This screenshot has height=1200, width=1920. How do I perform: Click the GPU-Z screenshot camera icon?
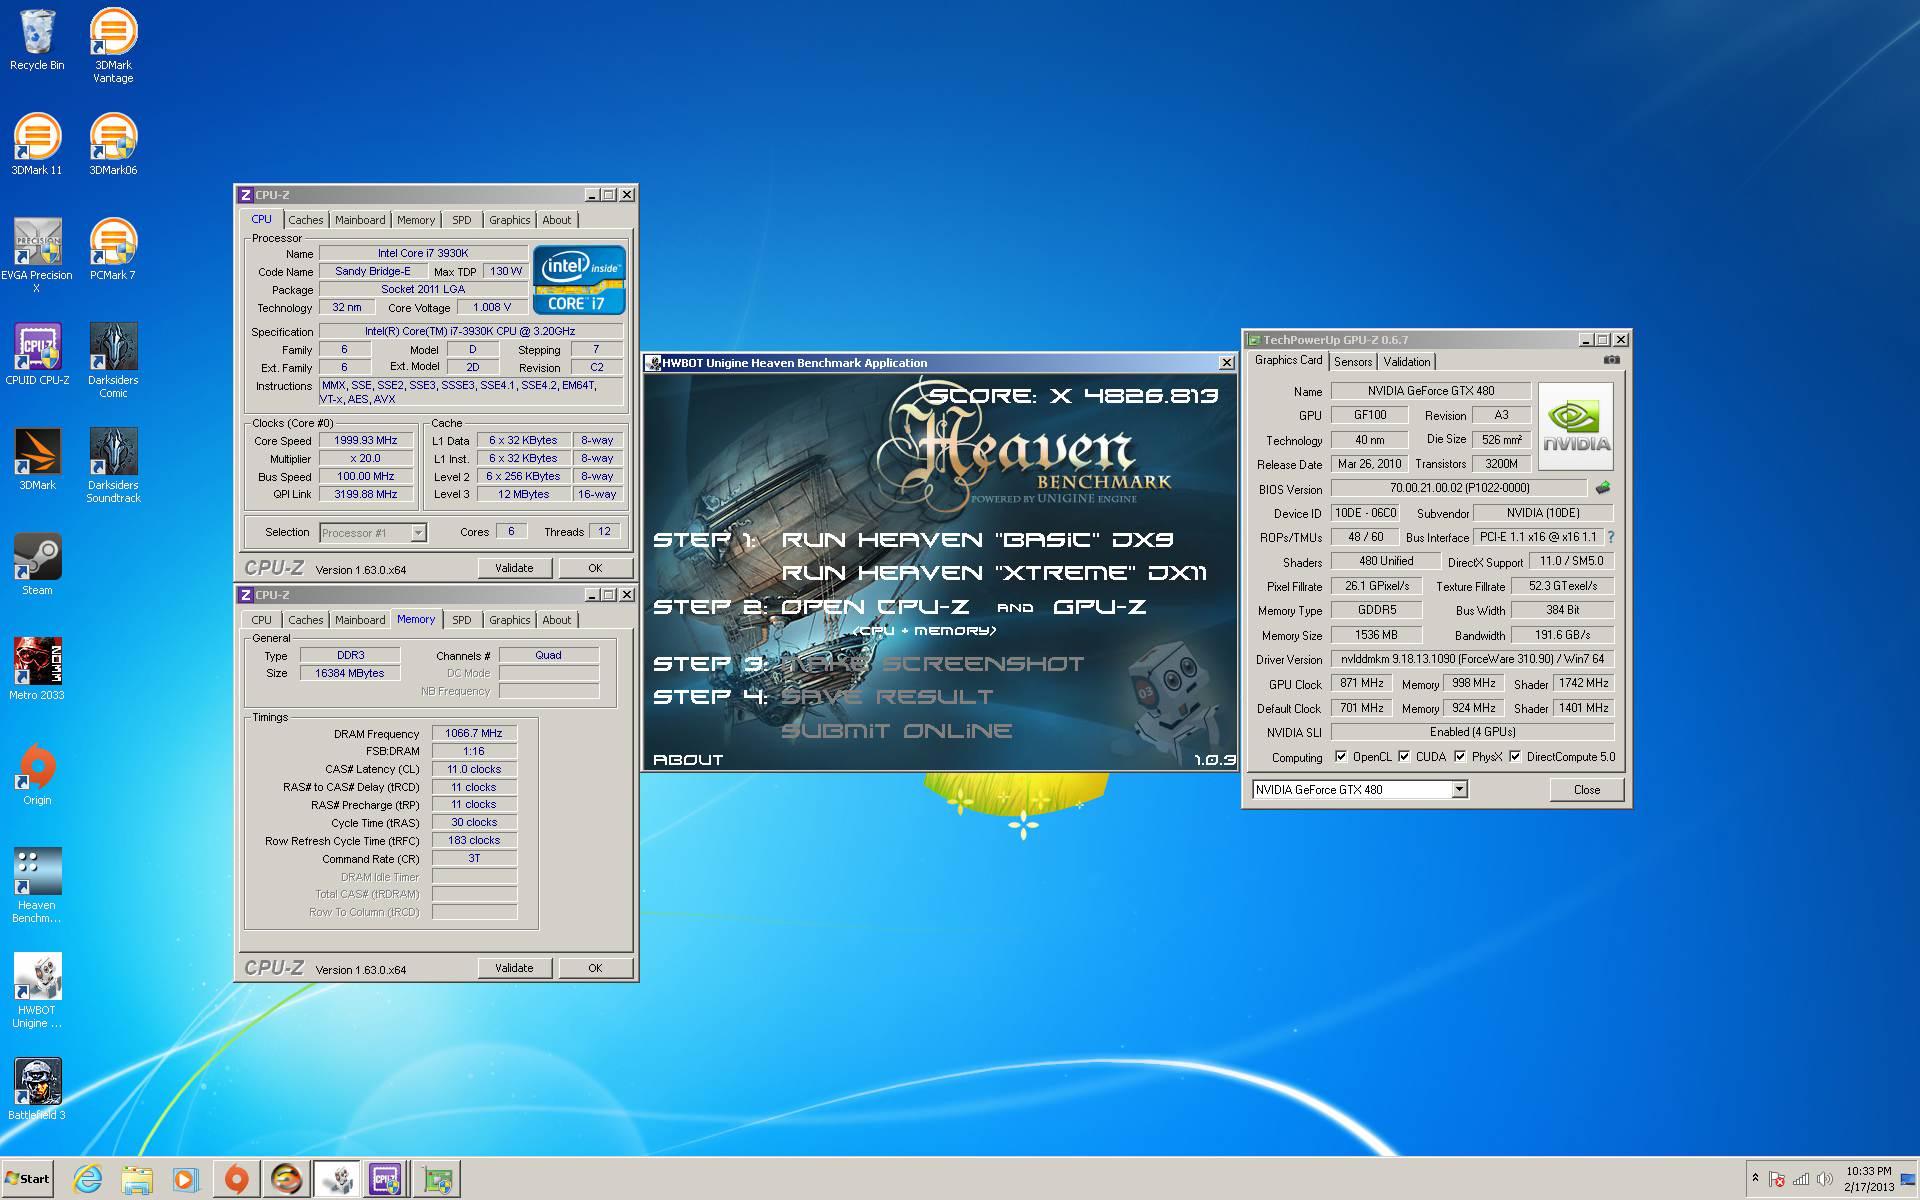click(1611, 360)
